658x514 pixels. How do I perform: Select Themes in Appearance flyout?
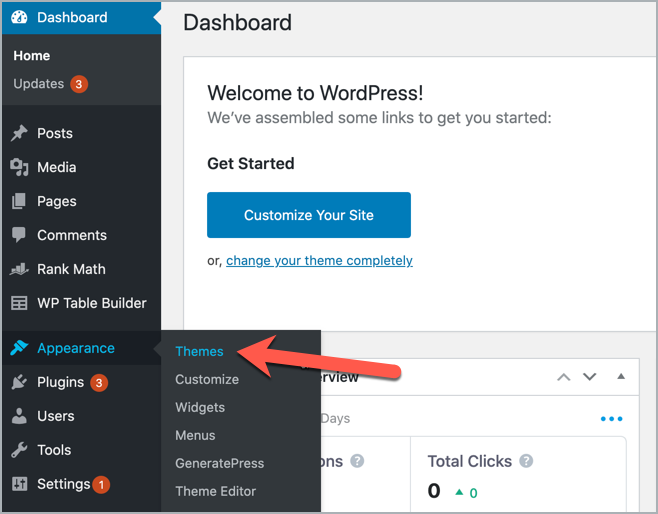coord(199,351)
